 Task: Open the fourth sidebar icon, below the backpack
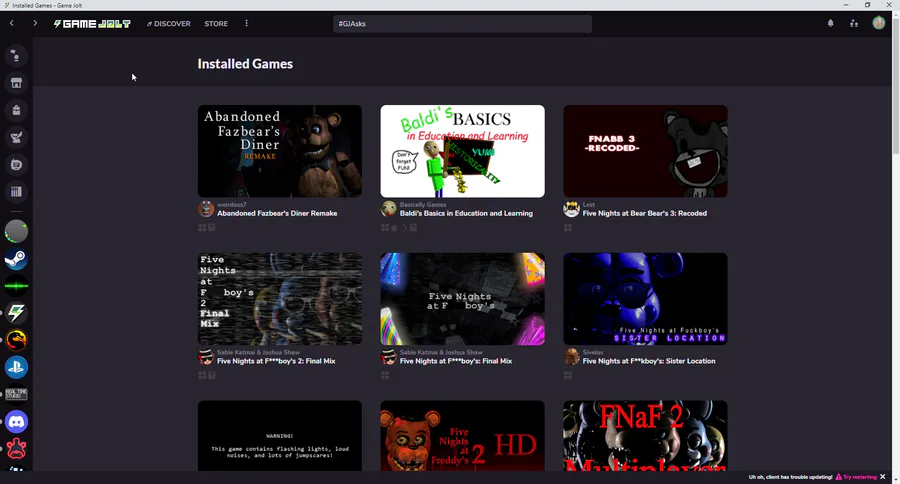16,137
